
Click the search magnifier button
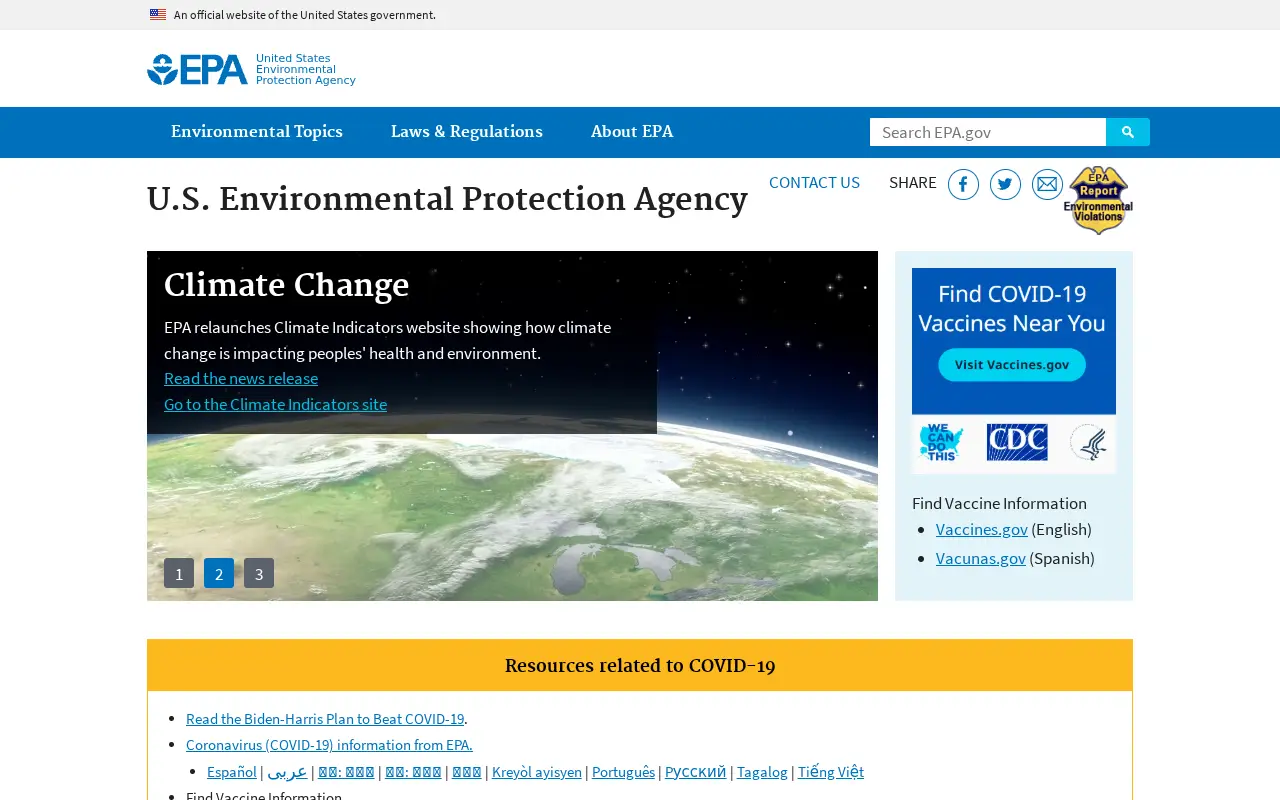tap(1128, 132)
